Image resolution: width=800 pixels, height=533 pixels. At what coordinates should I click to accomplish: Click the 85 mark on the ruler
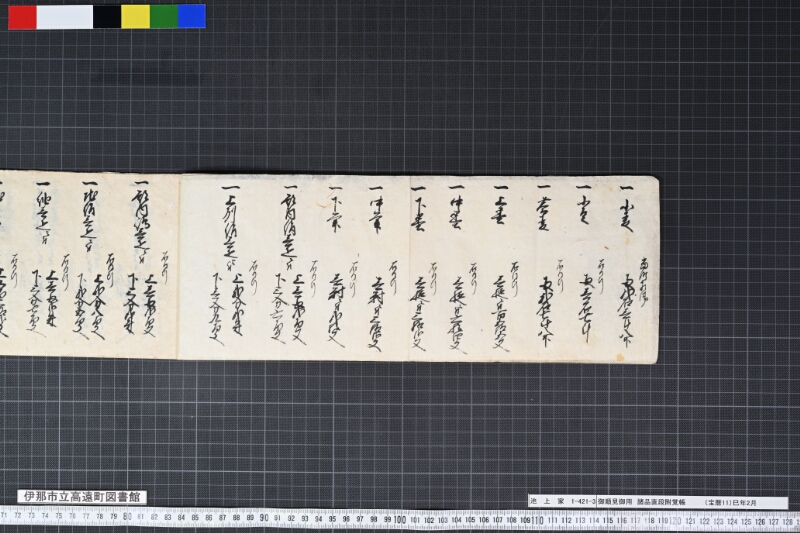click(195, 517)
